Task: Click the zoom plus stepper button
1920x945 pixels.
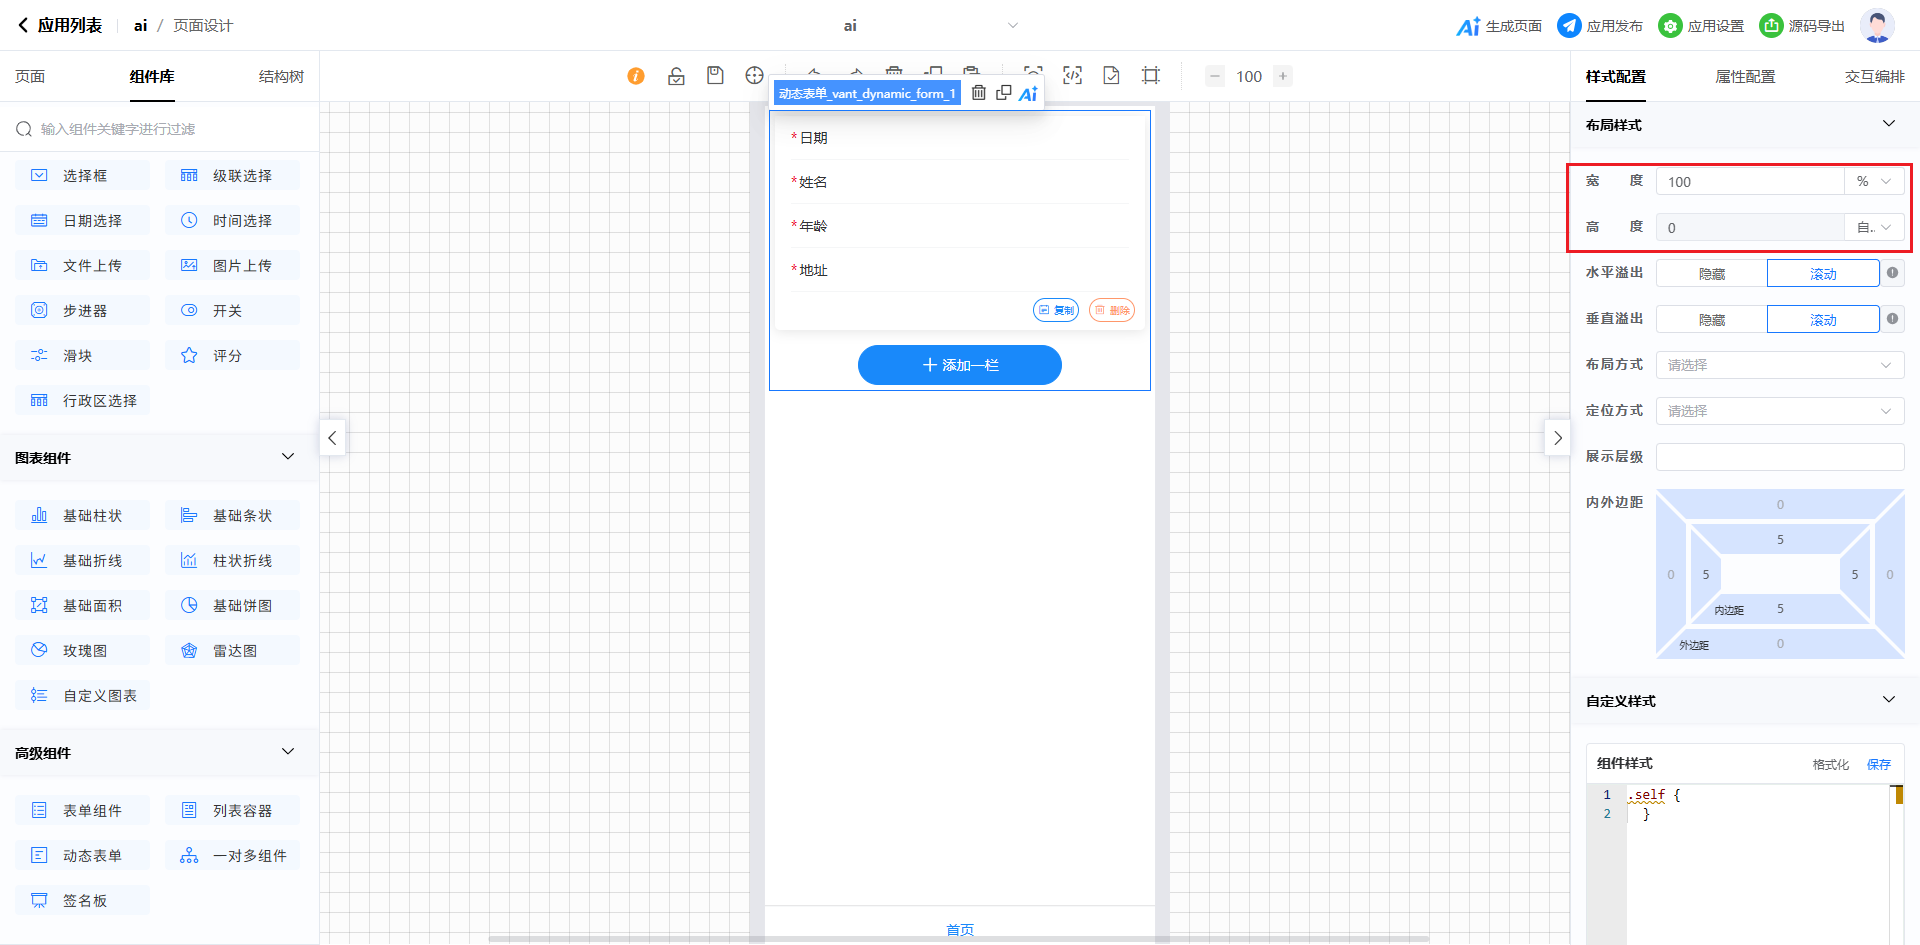Action: [x=1282, y=76]
